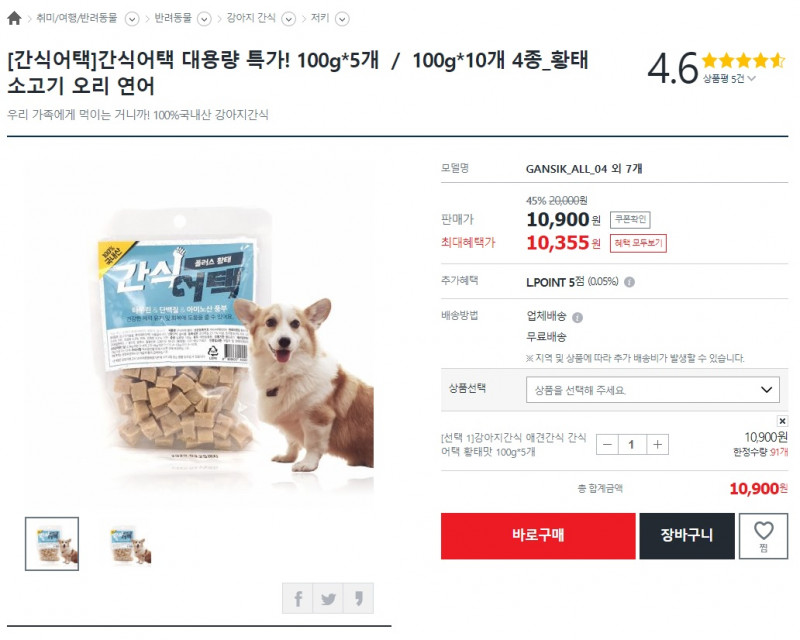Screen dimensions: 800x640
Task: Show LPOINT info tooltip icon
Action: pos(630,282)
